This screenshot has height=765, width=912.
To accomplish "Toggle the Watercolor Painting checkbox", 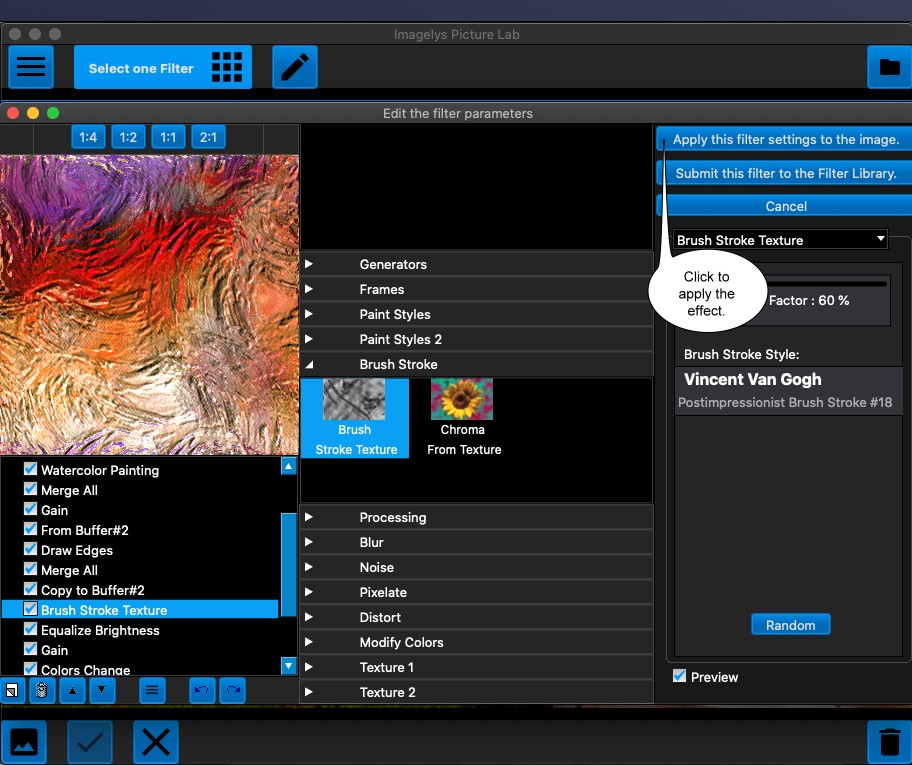I will point(30,469).
